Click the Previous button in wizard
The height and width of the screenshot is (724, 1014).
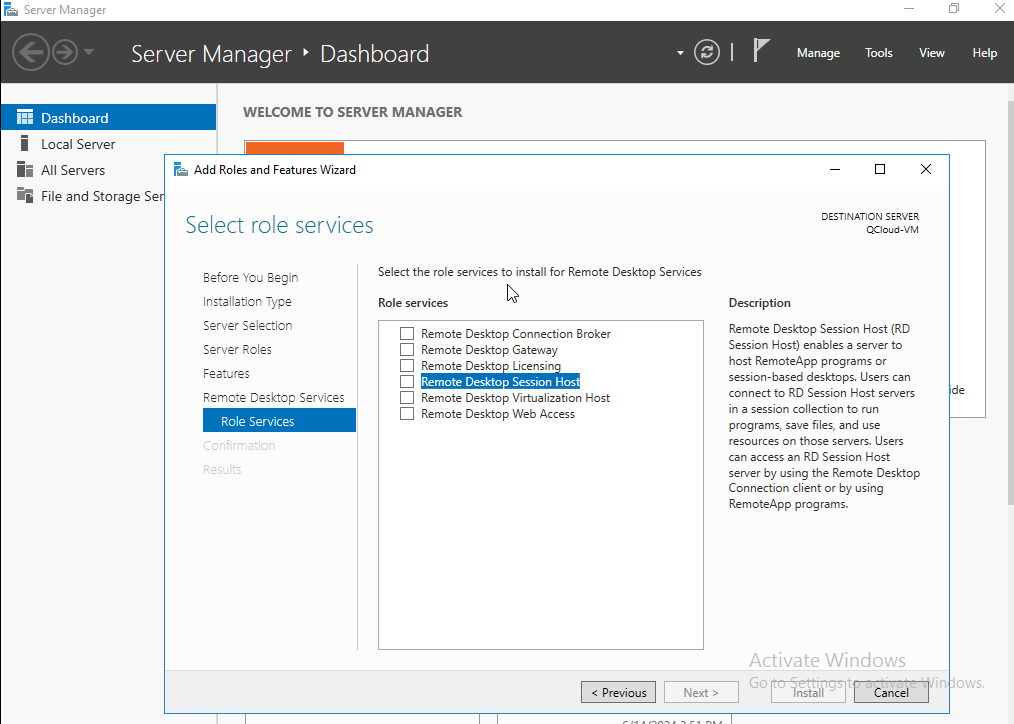pyautogui.click(x=618, y=692)
